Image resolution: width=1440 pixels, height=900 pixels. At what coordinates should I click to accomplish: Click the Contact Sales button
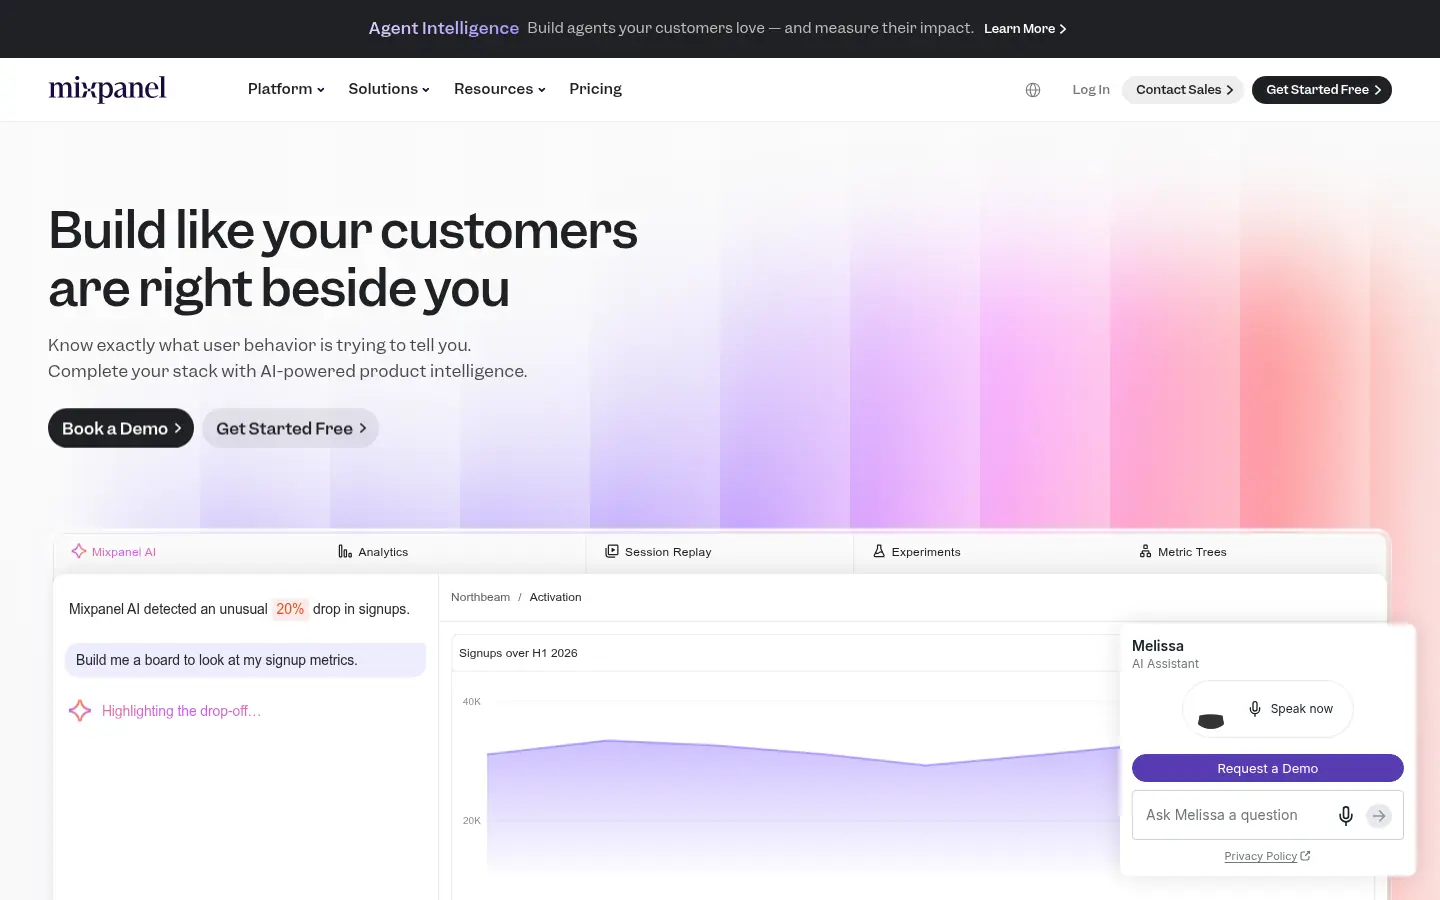coord(1183,90)
